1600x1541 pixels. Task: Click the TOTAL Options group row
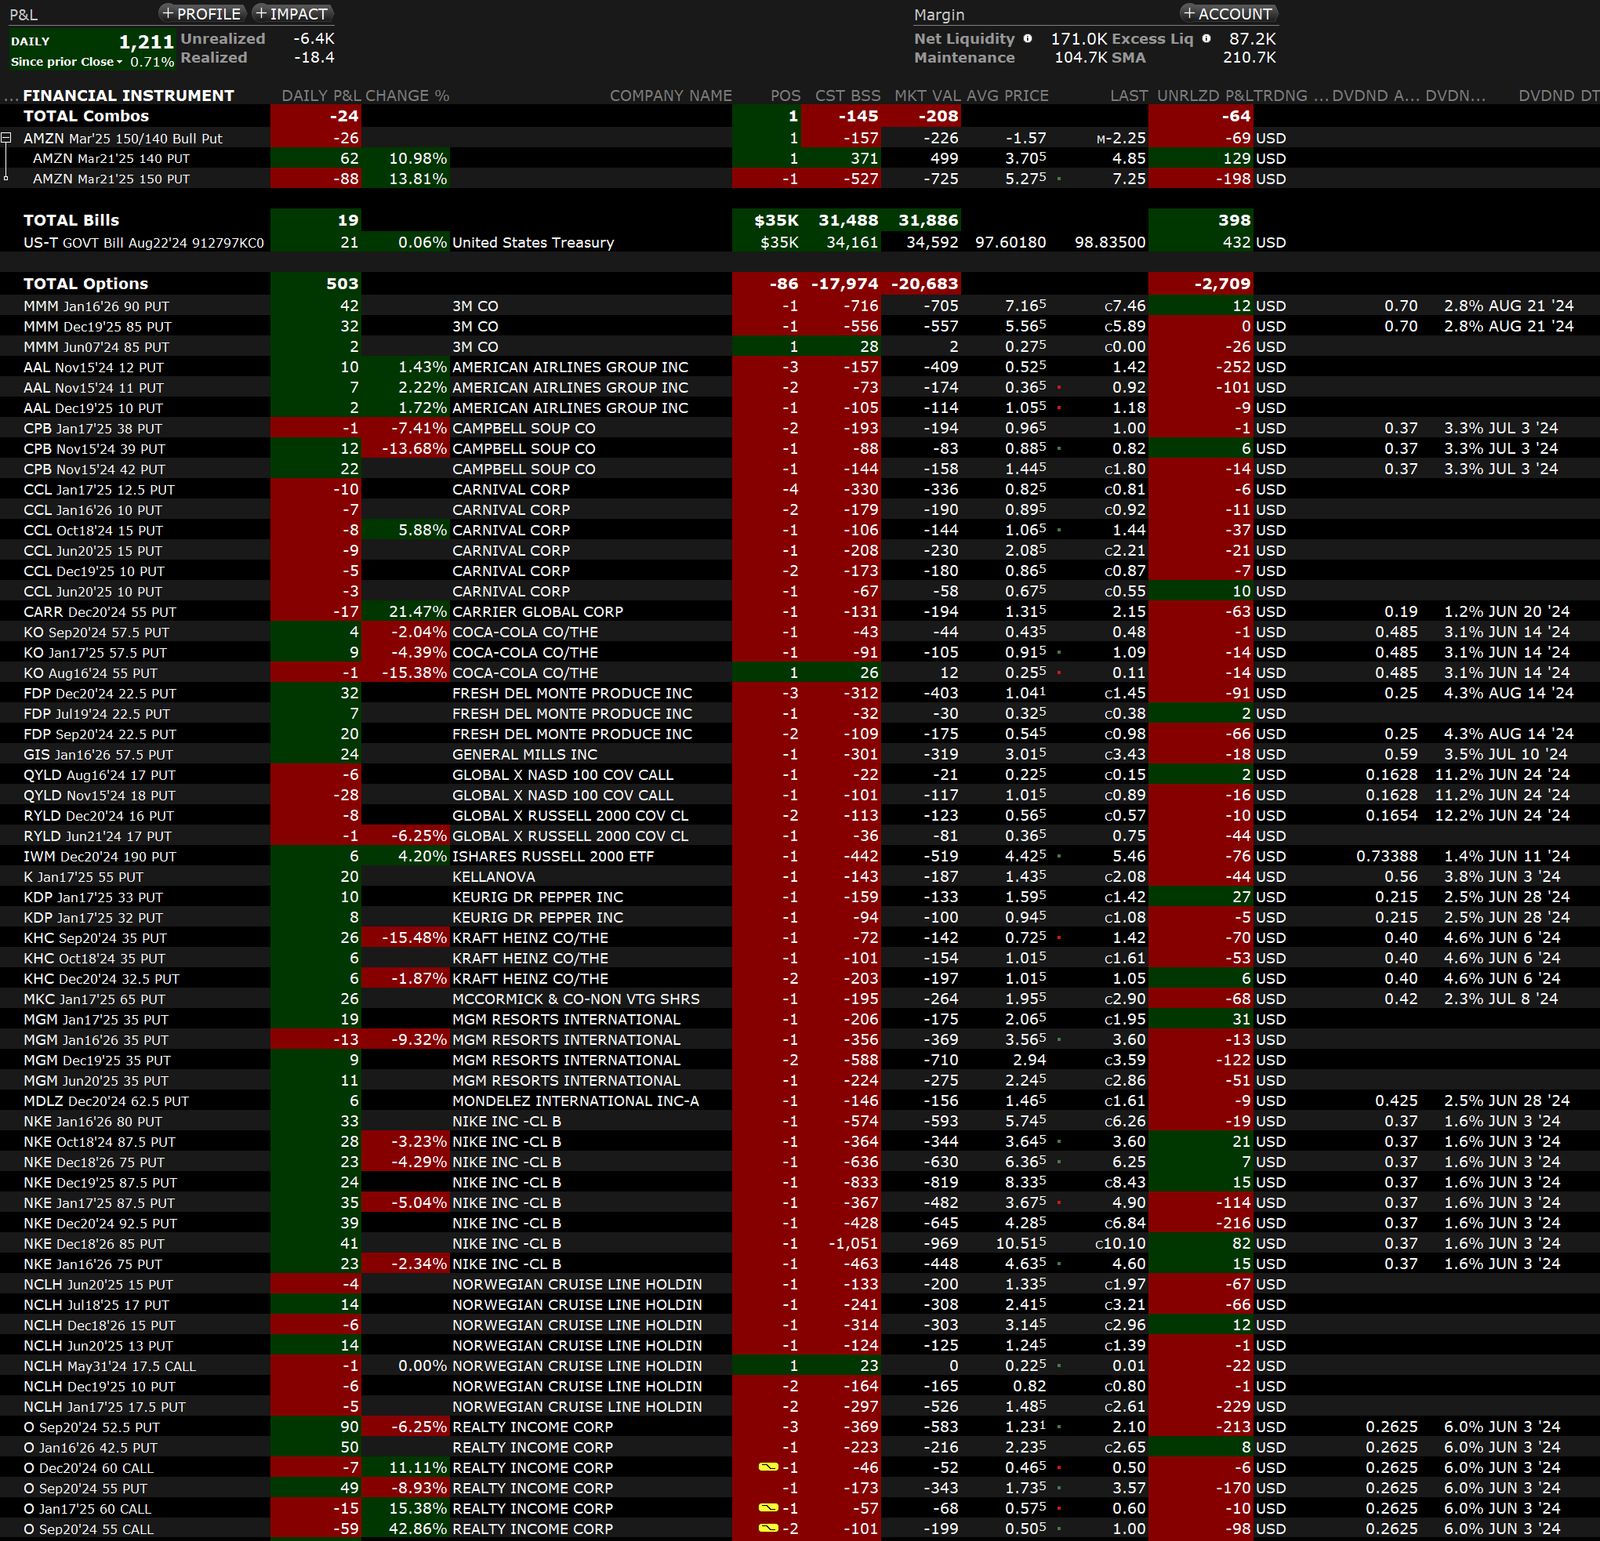coord(86,284)
